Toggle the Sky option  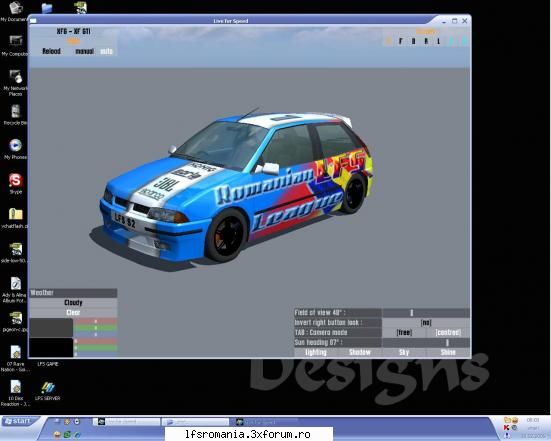point(404,352)
